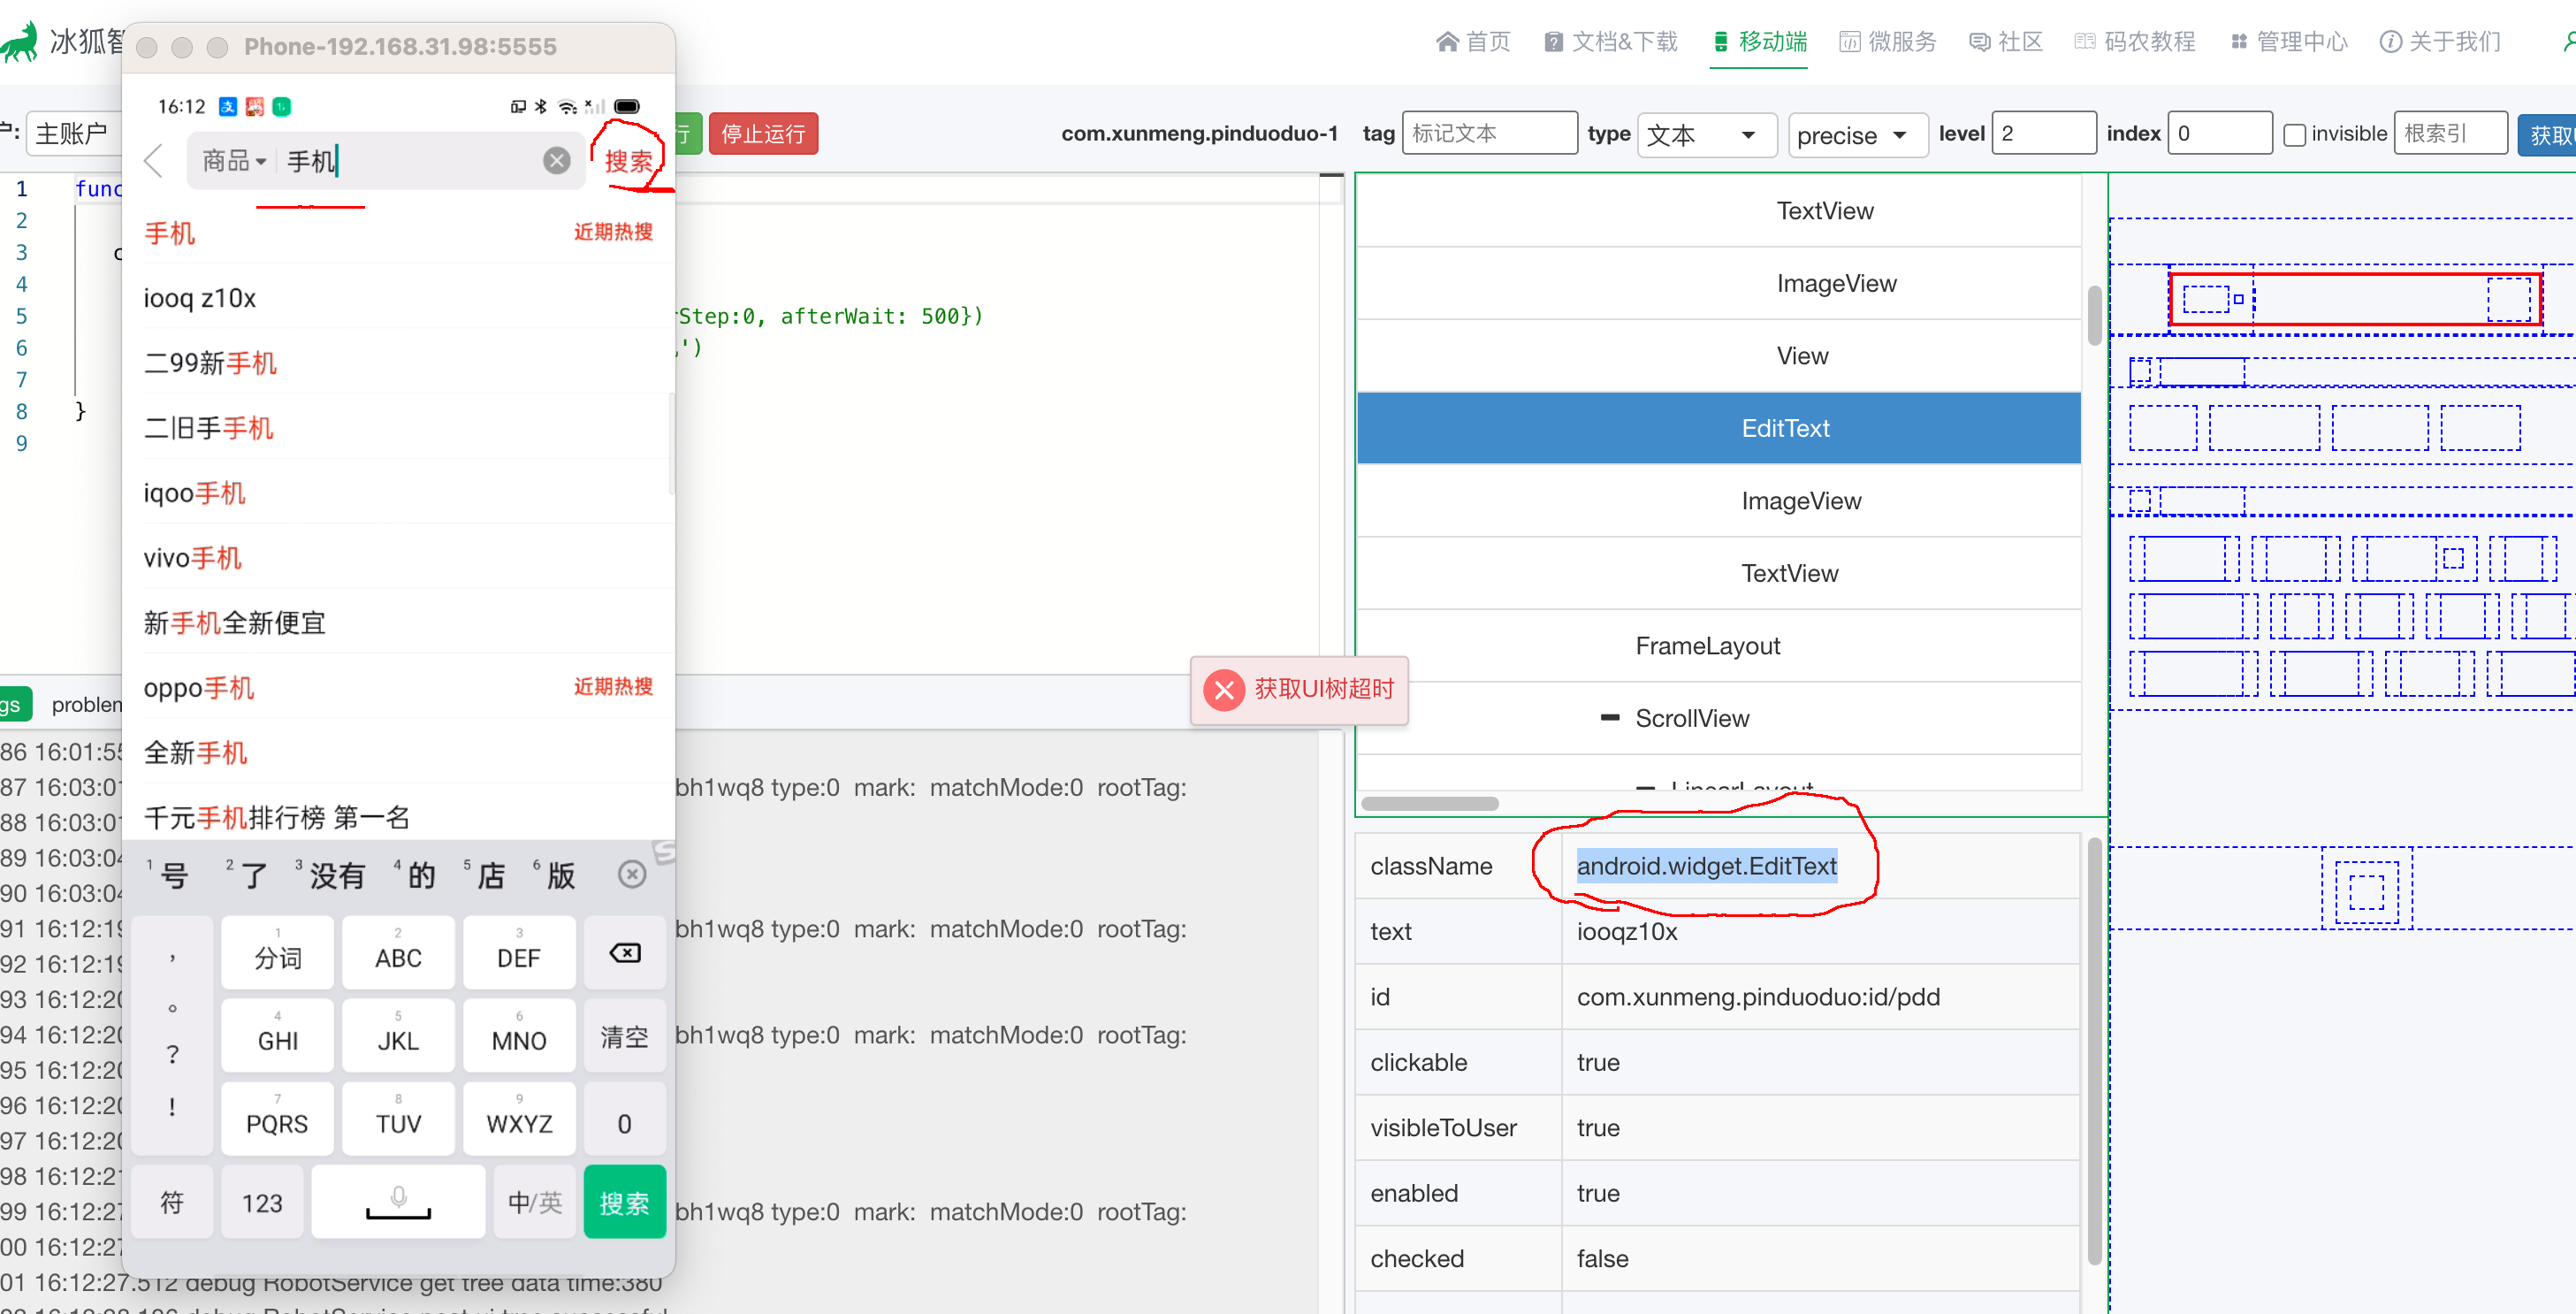Viewport: 2576px width, 1314px height.
Task: Open the 移动端 nav tab
Action: [x=1760, y=41]
